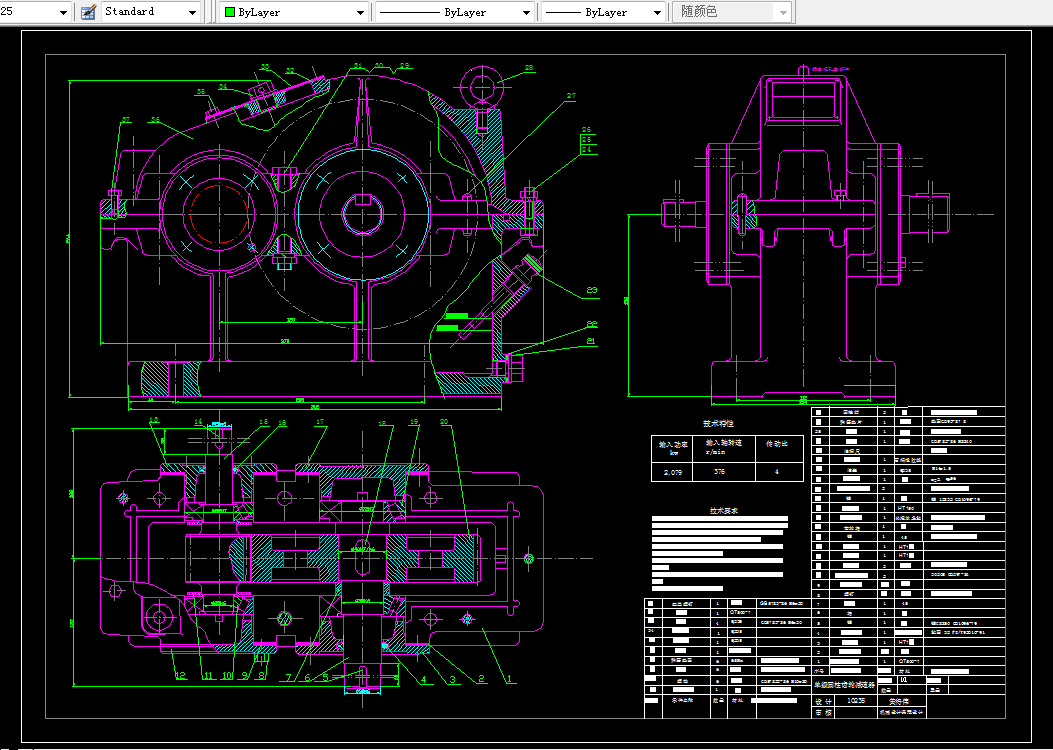Select the 2.079 power value cell
The height and width of the screenshot is (750, 1053).
tap(675, 470)
